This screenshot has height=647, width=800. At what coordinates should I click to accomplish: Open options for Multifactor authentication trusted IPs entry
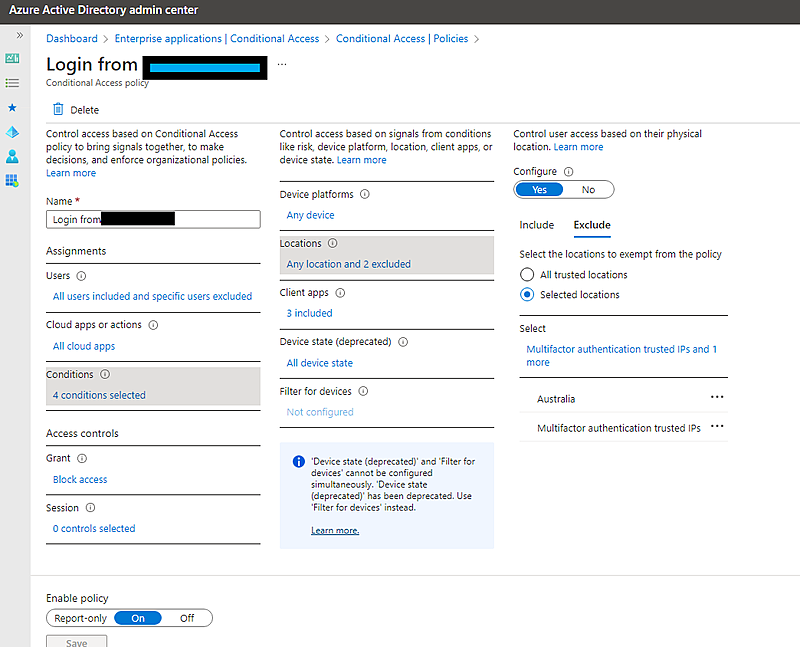tap(717, 426)
